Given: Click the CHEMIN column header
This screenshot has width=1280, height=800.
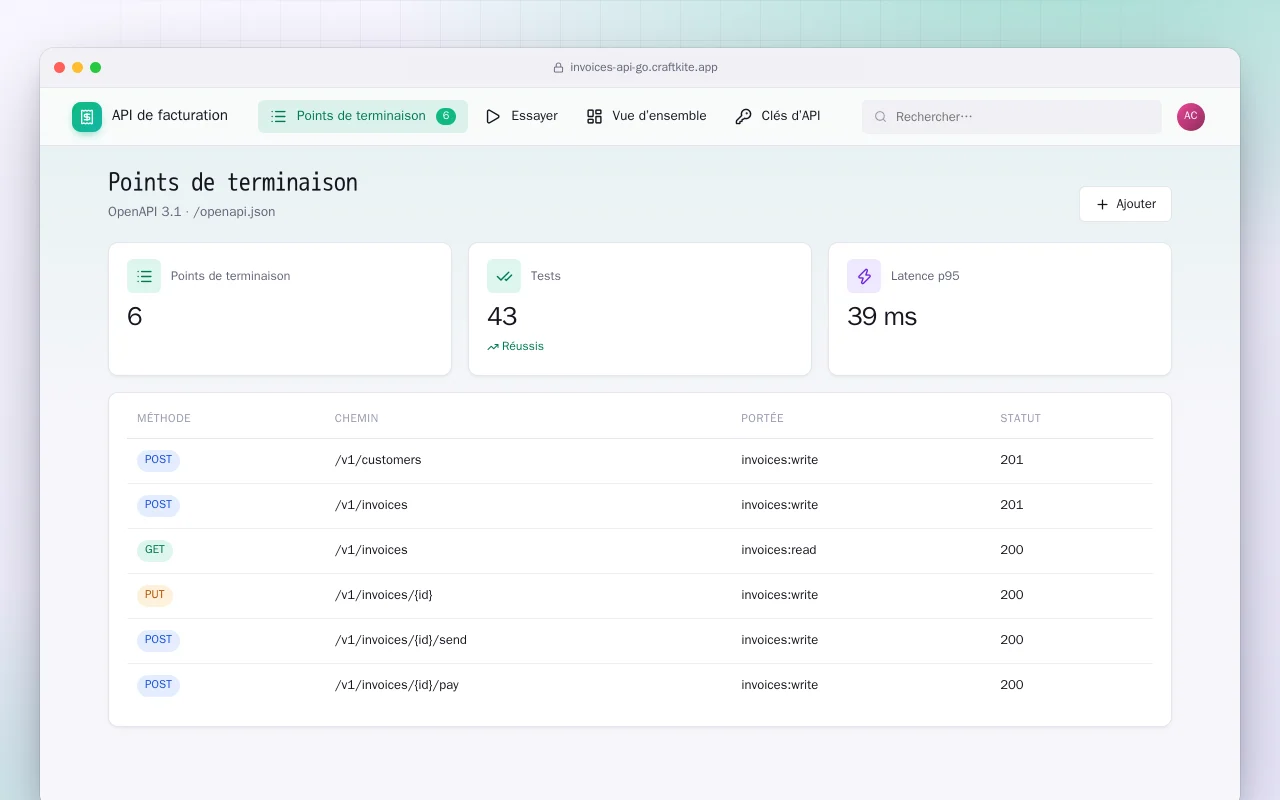Looking at the screenshot, I should (x=357, y=418).
